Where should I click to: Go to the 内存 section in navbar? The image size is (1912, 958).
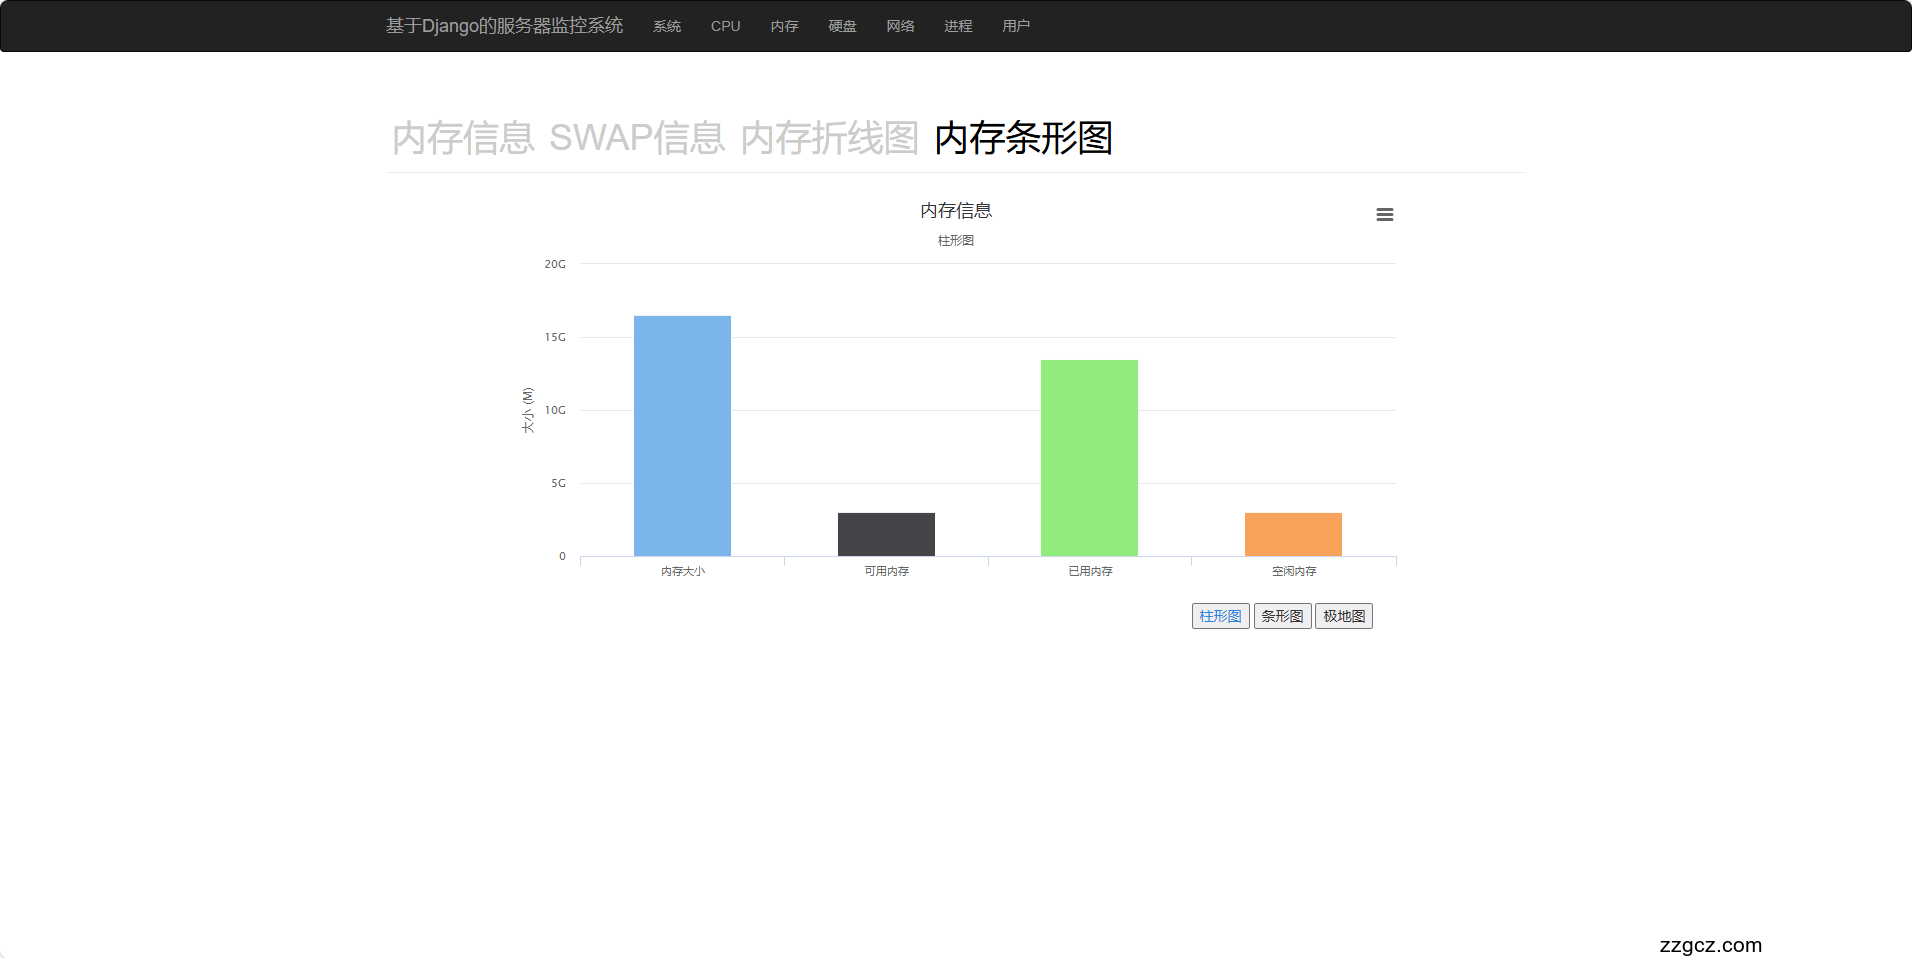[784, 26]
